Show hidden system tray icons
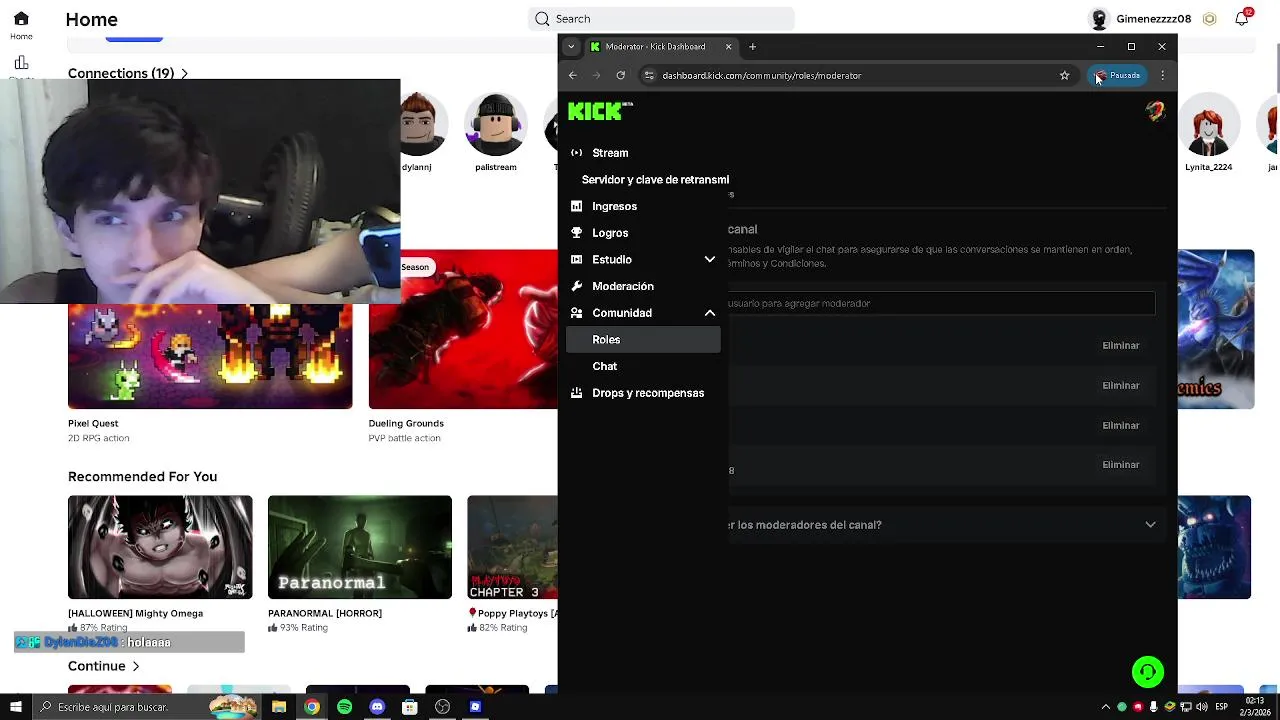This screenshot has height=720, width=1280. tap(1106, 707)
